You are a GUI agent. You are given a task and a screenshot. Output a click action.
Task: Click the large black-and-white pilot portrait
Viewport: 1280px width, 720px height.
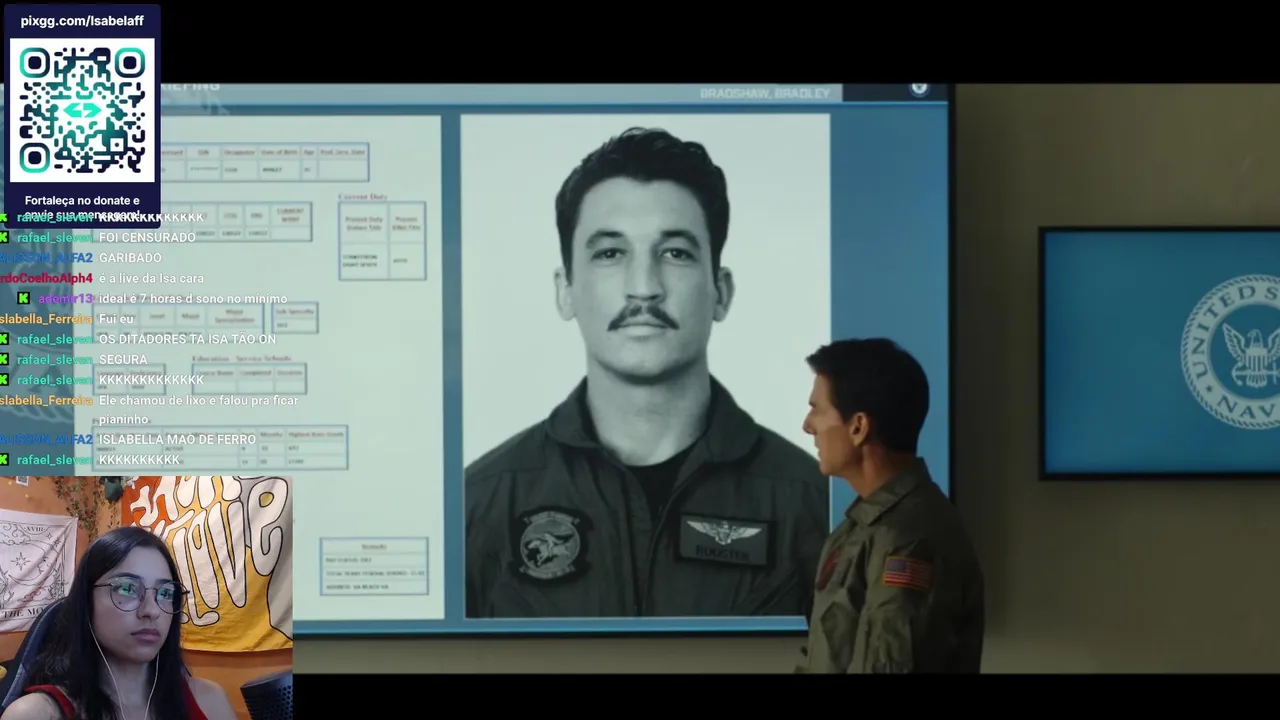(x=644, y=365)
